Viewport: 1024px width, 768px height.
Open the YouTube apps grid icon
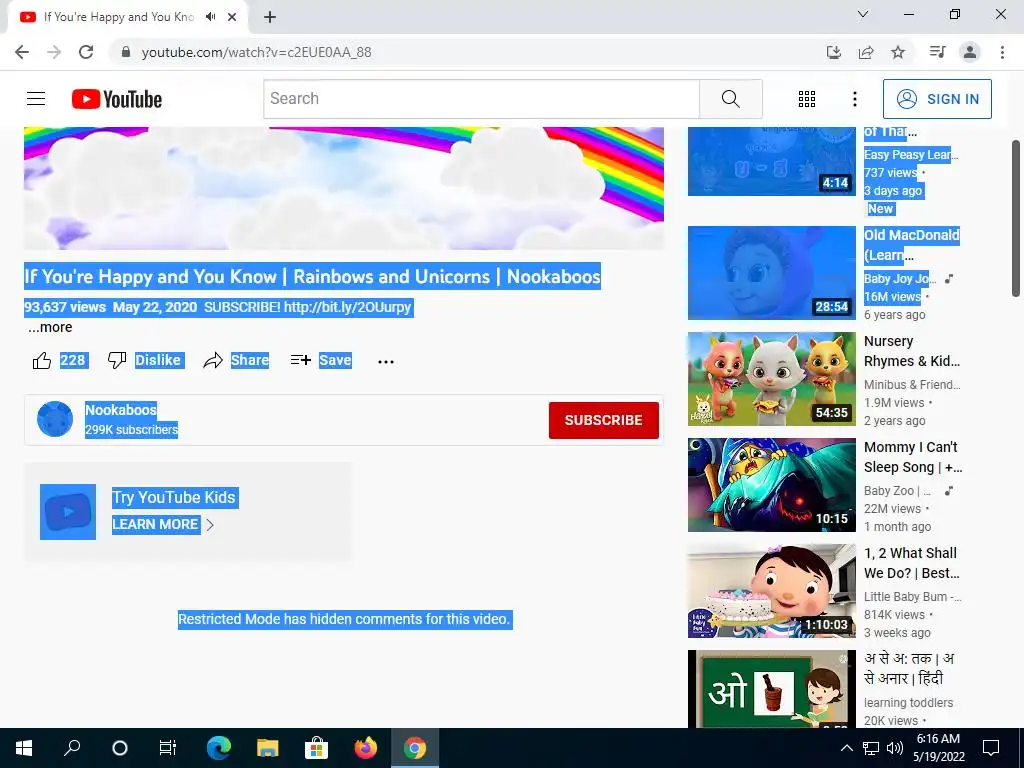pyautogui.click(x=807, y=99)
